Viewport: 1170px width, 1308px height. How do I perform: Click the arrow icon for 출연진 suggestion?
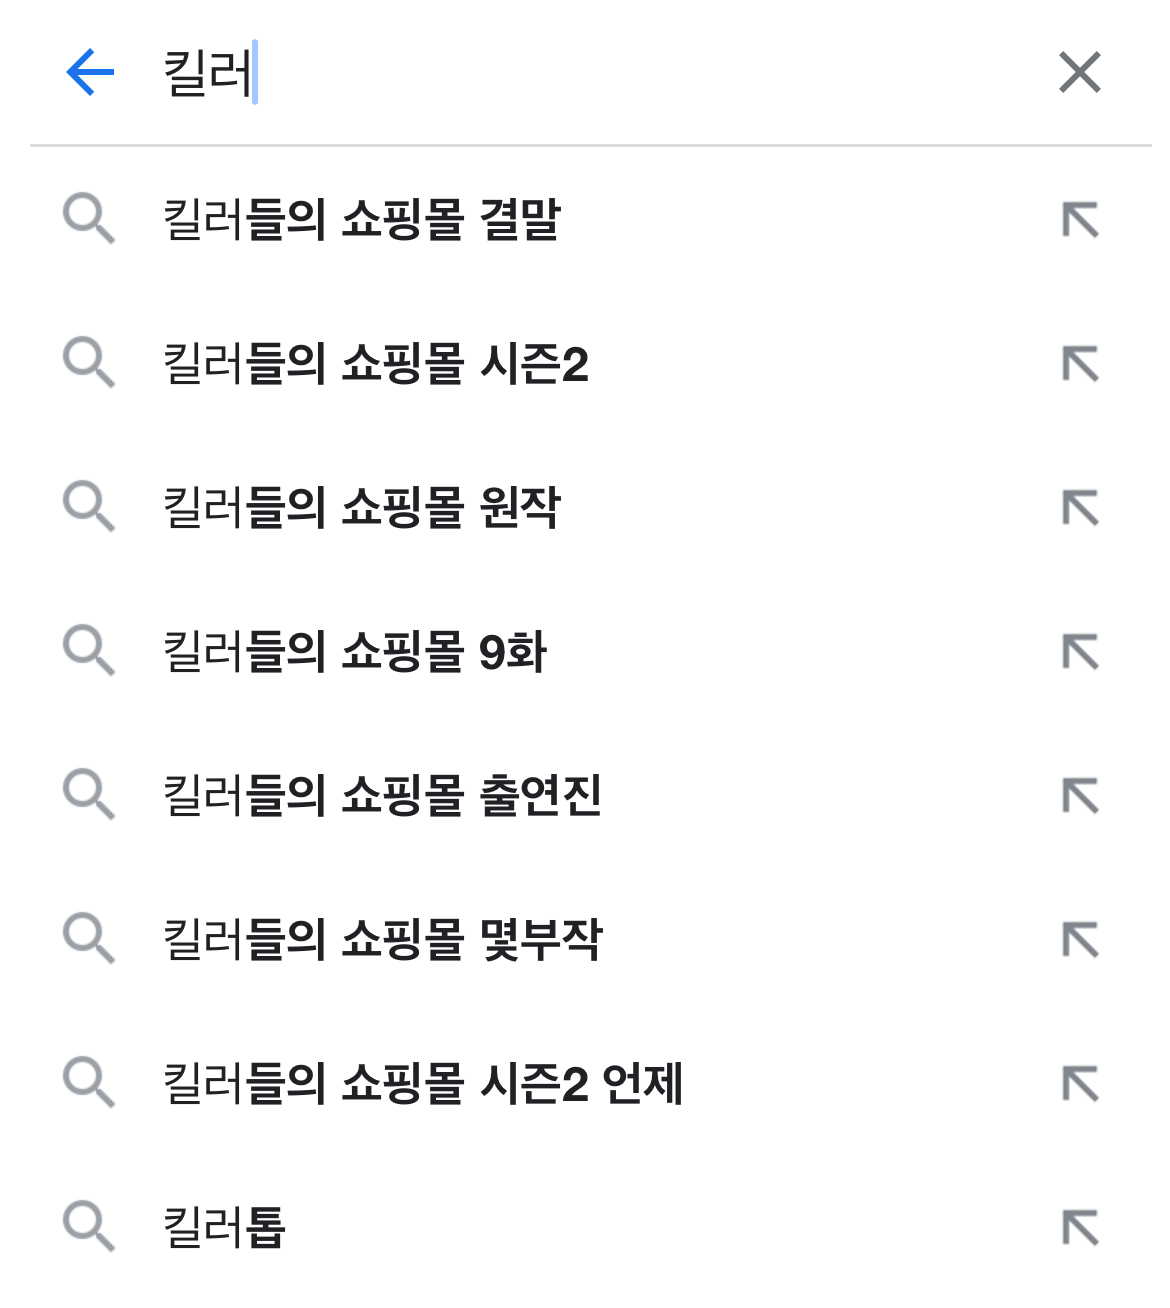coord(1080,795)
